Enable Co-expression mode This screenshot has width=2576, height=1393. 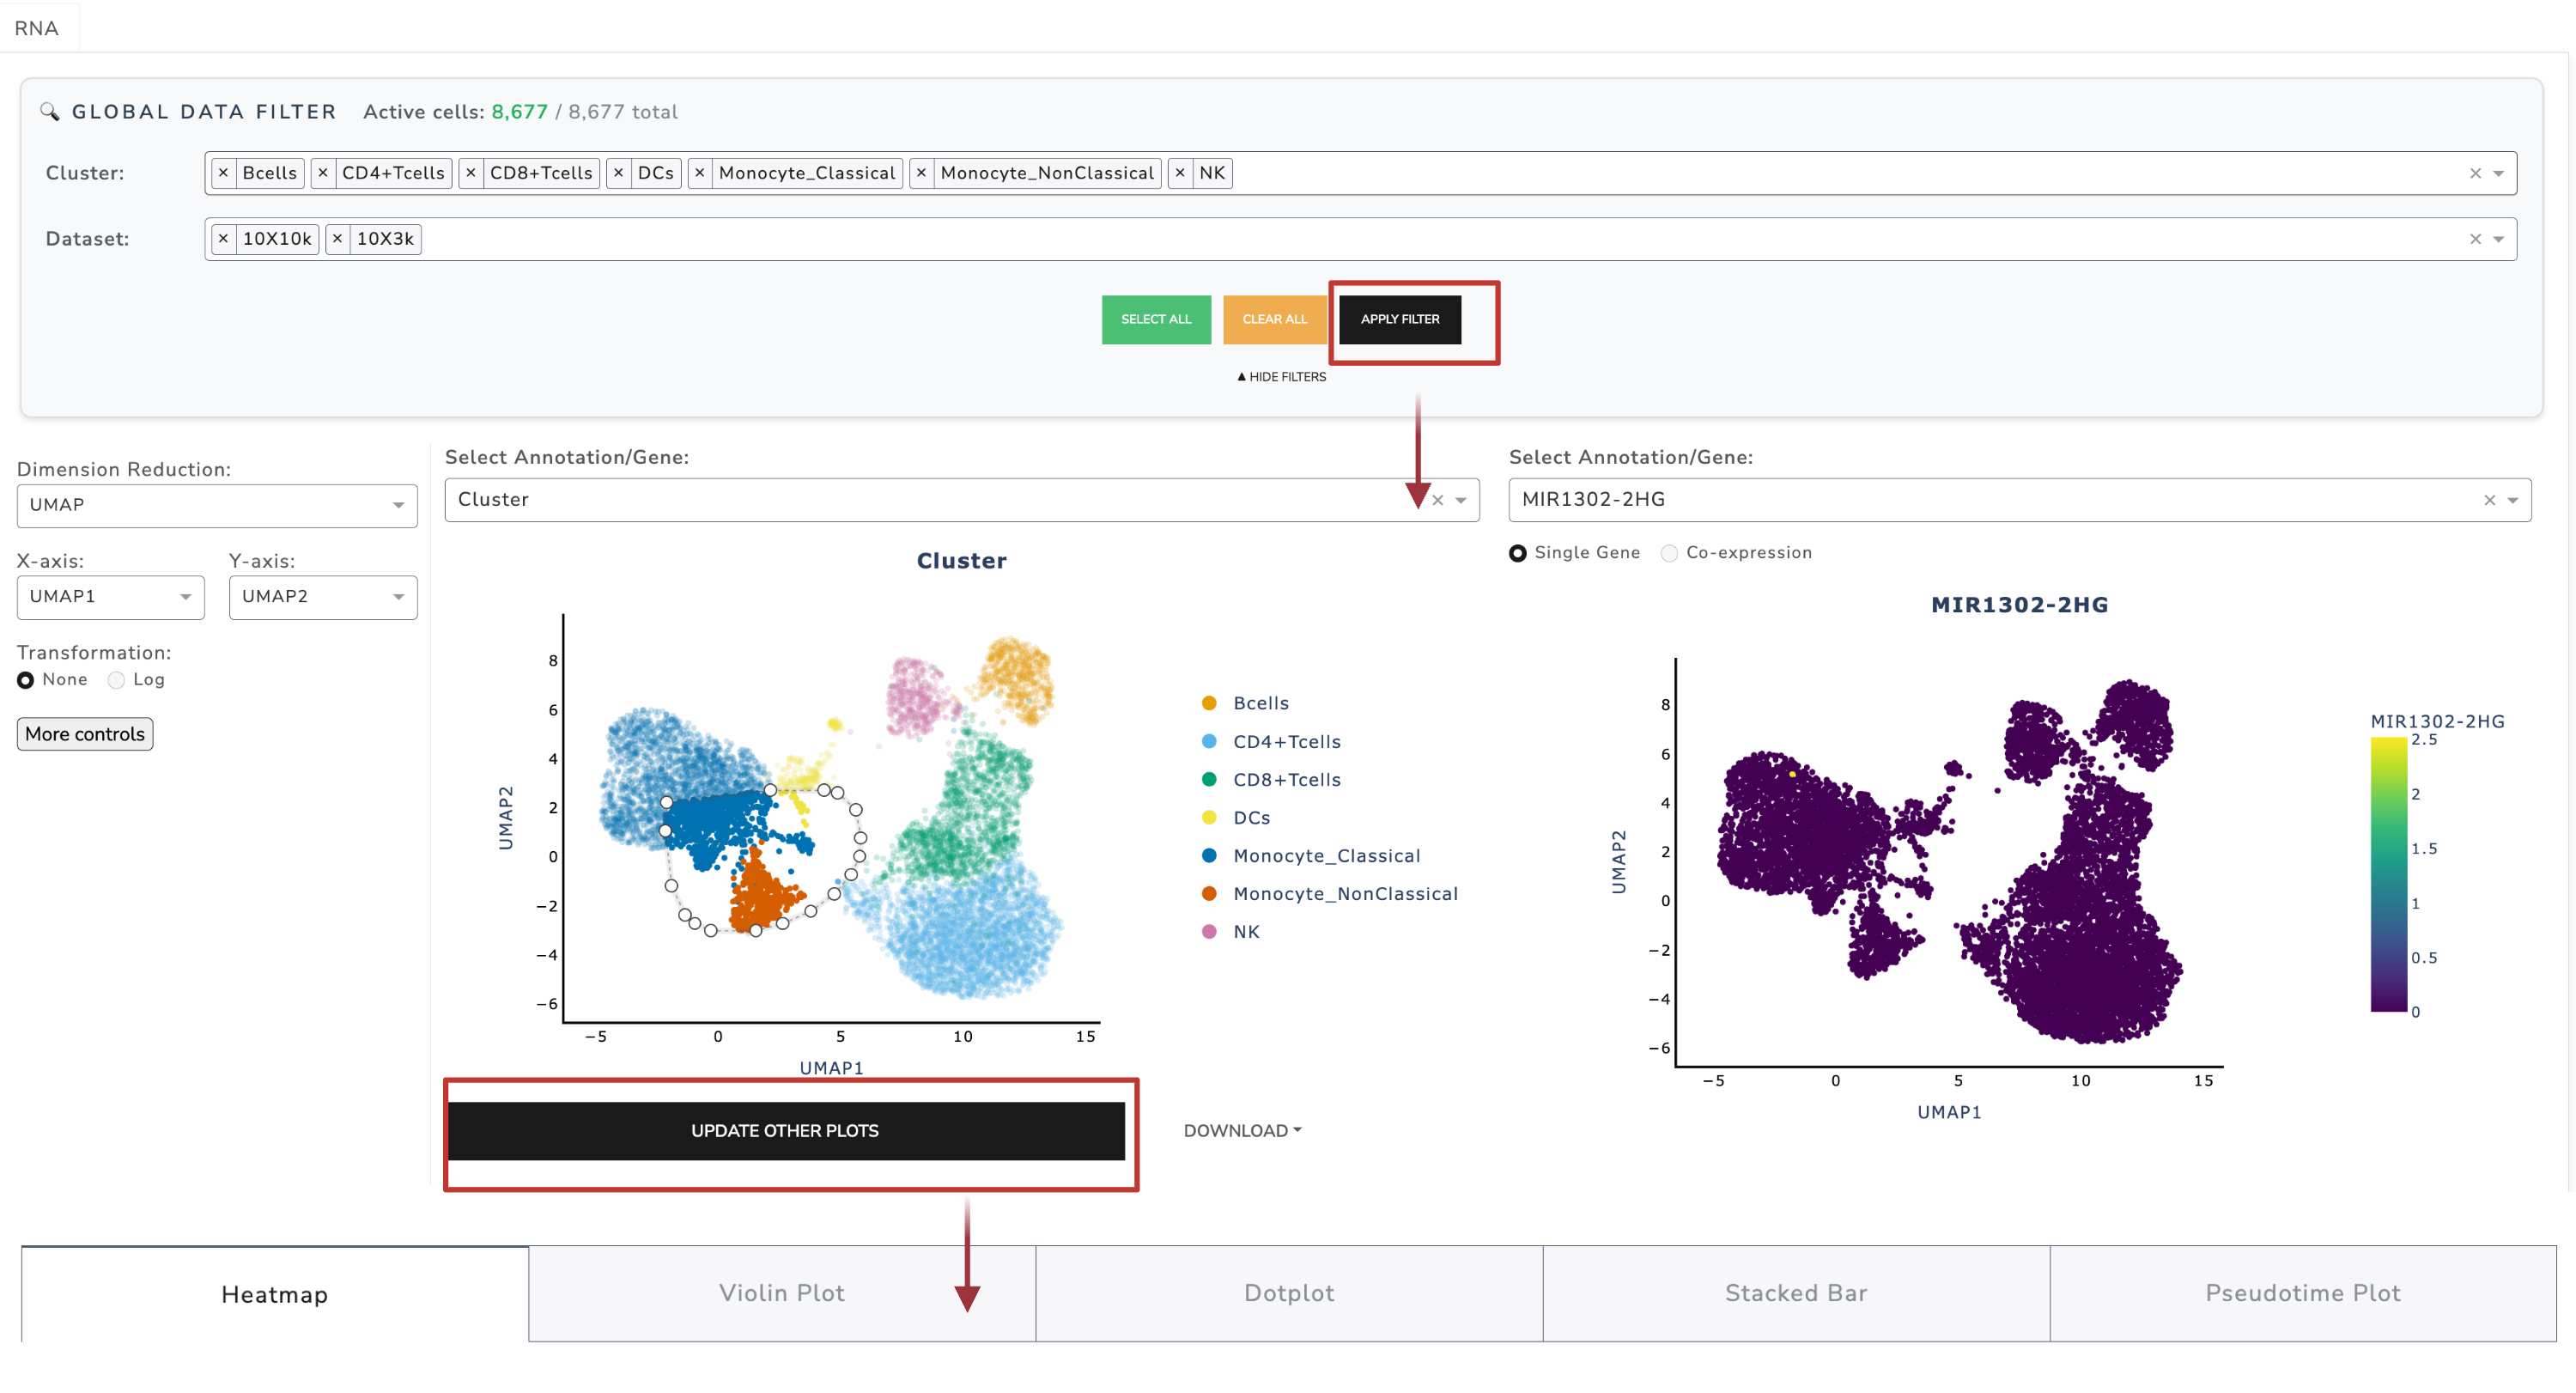coord(1669,553)
